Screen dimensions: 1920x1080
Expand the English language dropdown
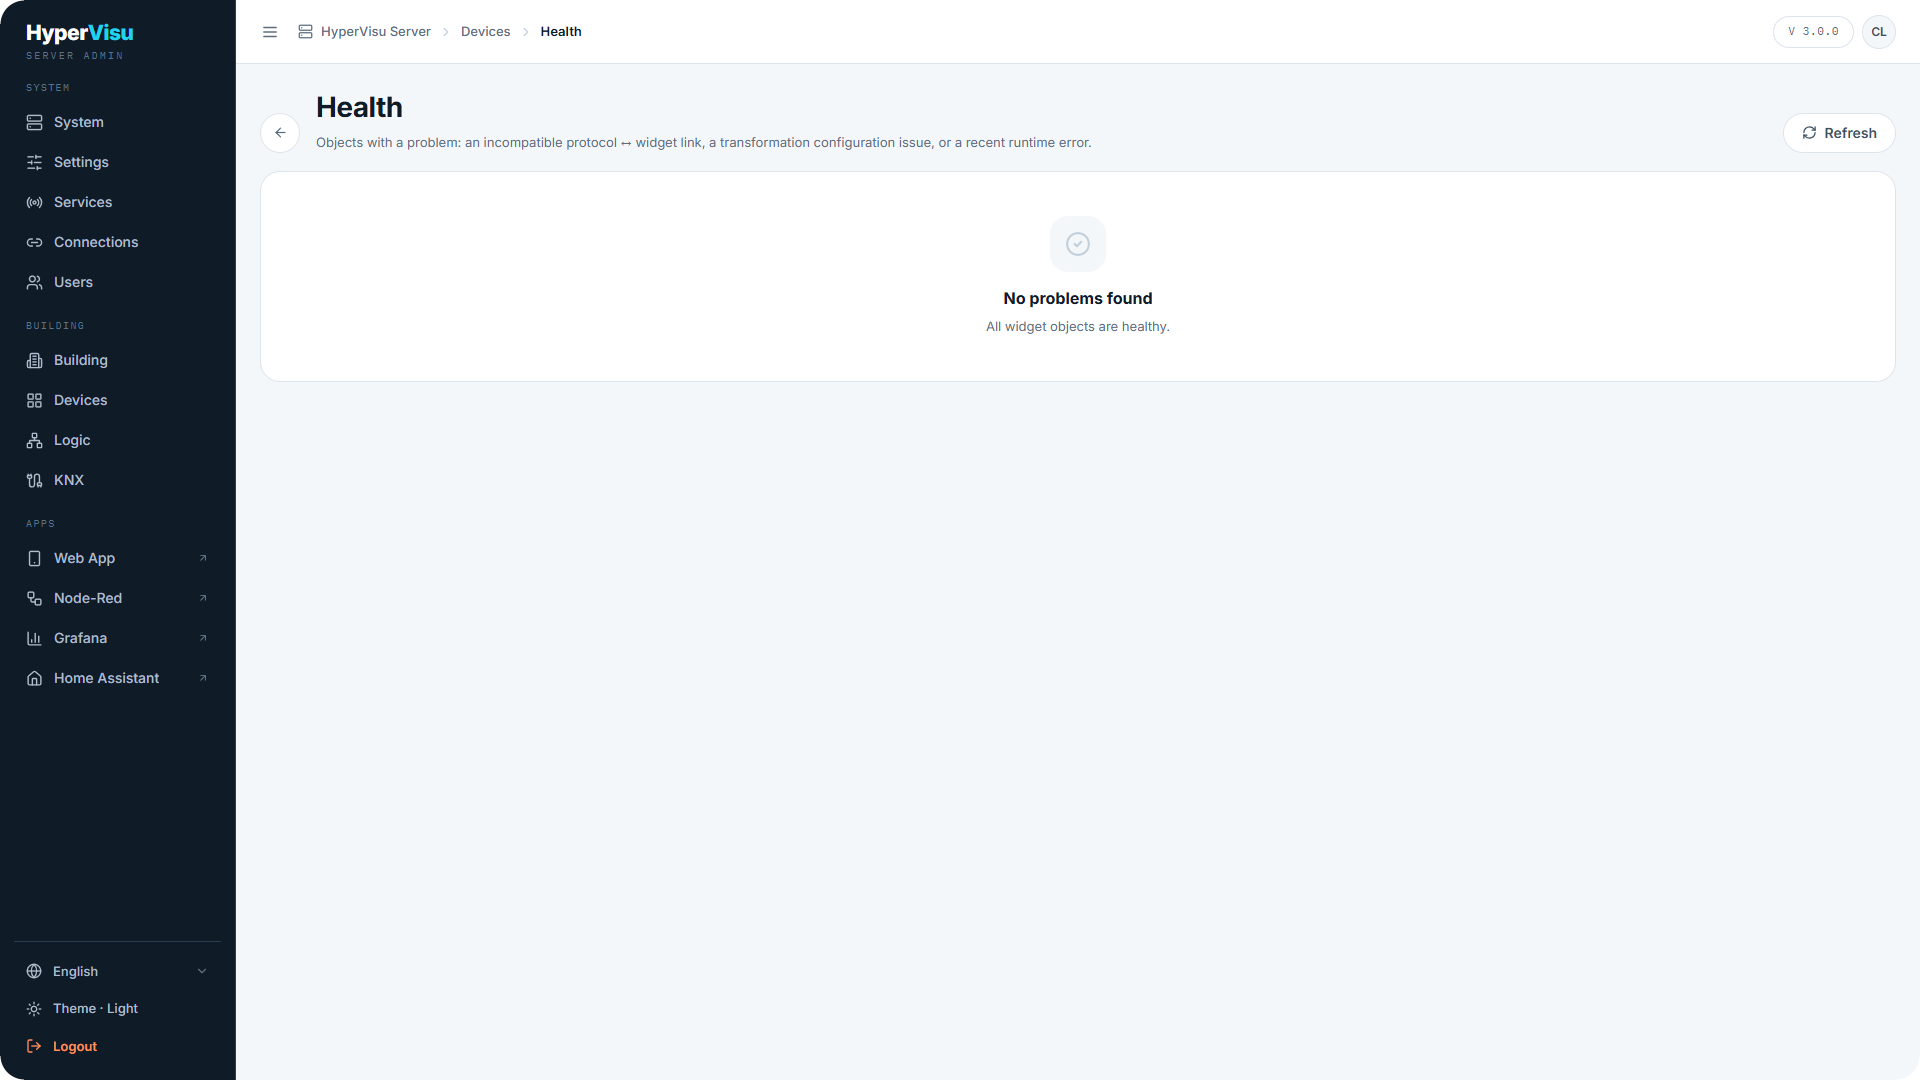[x=118, y=971]
